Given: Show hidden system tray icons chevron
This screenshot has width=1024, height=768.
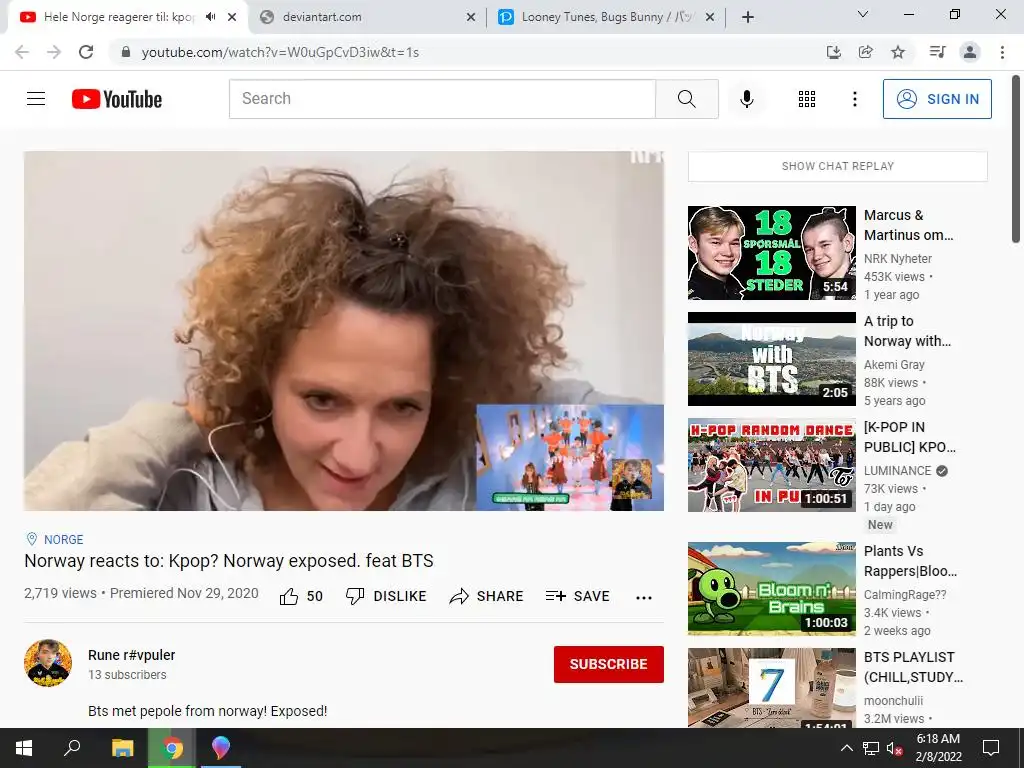Looking at the screenshot, I should [x=846, y=748].
